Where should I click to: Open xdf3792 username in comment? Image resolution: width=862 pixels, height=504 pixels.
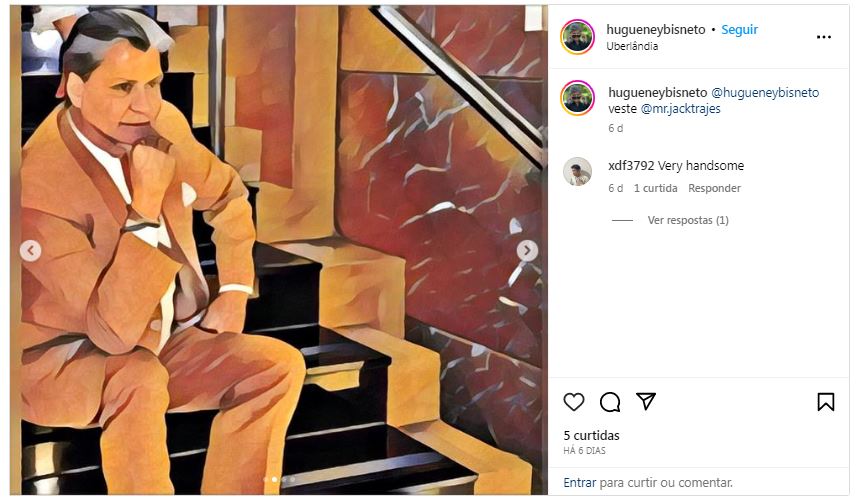pyautogui.click(x=630, y=166)
